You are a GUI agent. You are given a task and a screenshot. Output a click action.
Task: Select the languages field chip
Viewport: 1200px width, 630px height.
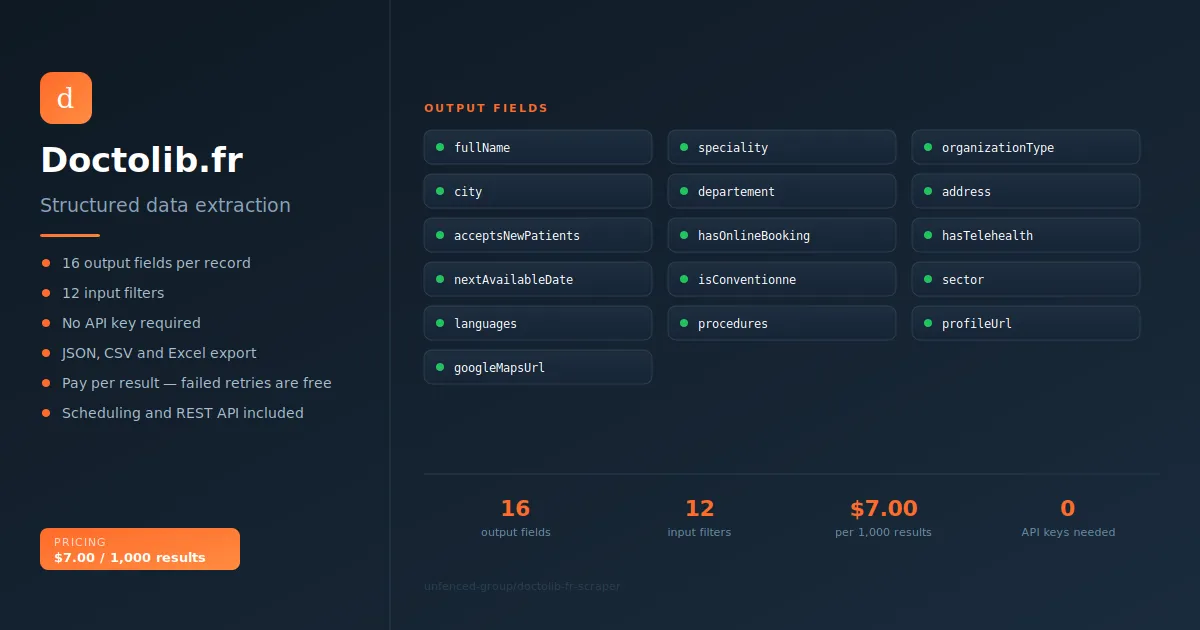point(538,323)
